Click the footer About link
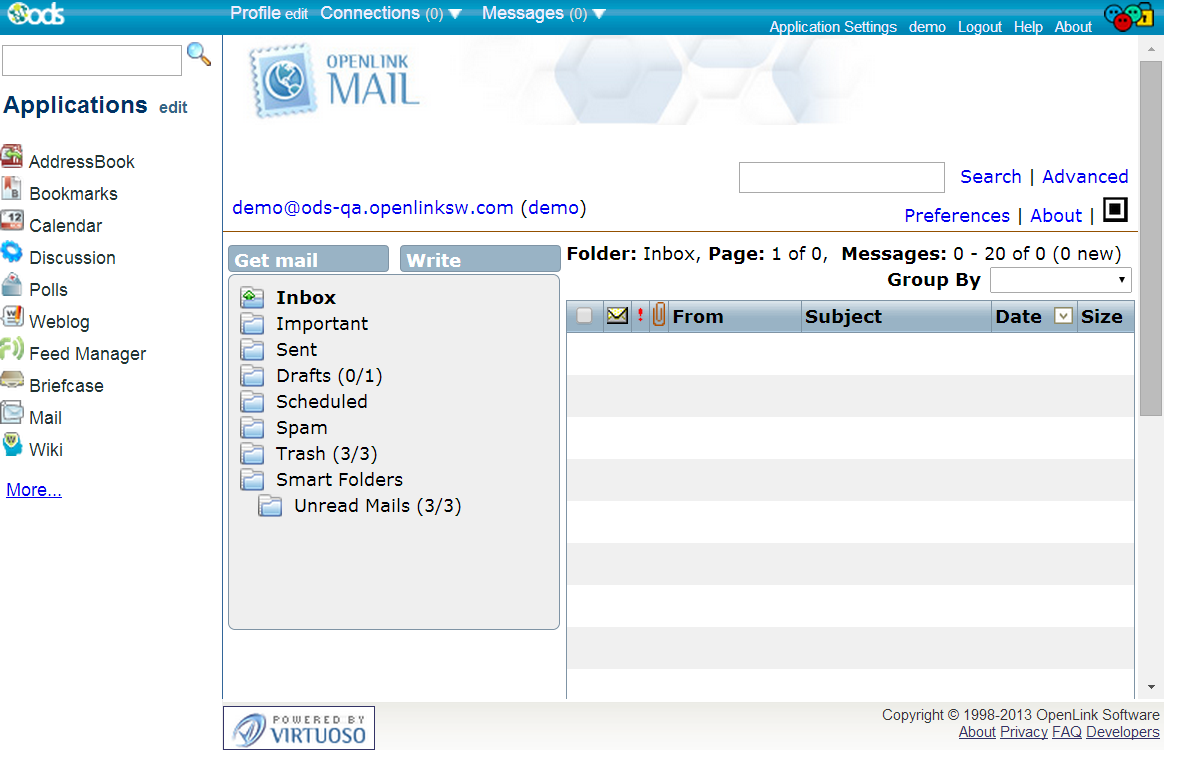 [977, 732]
